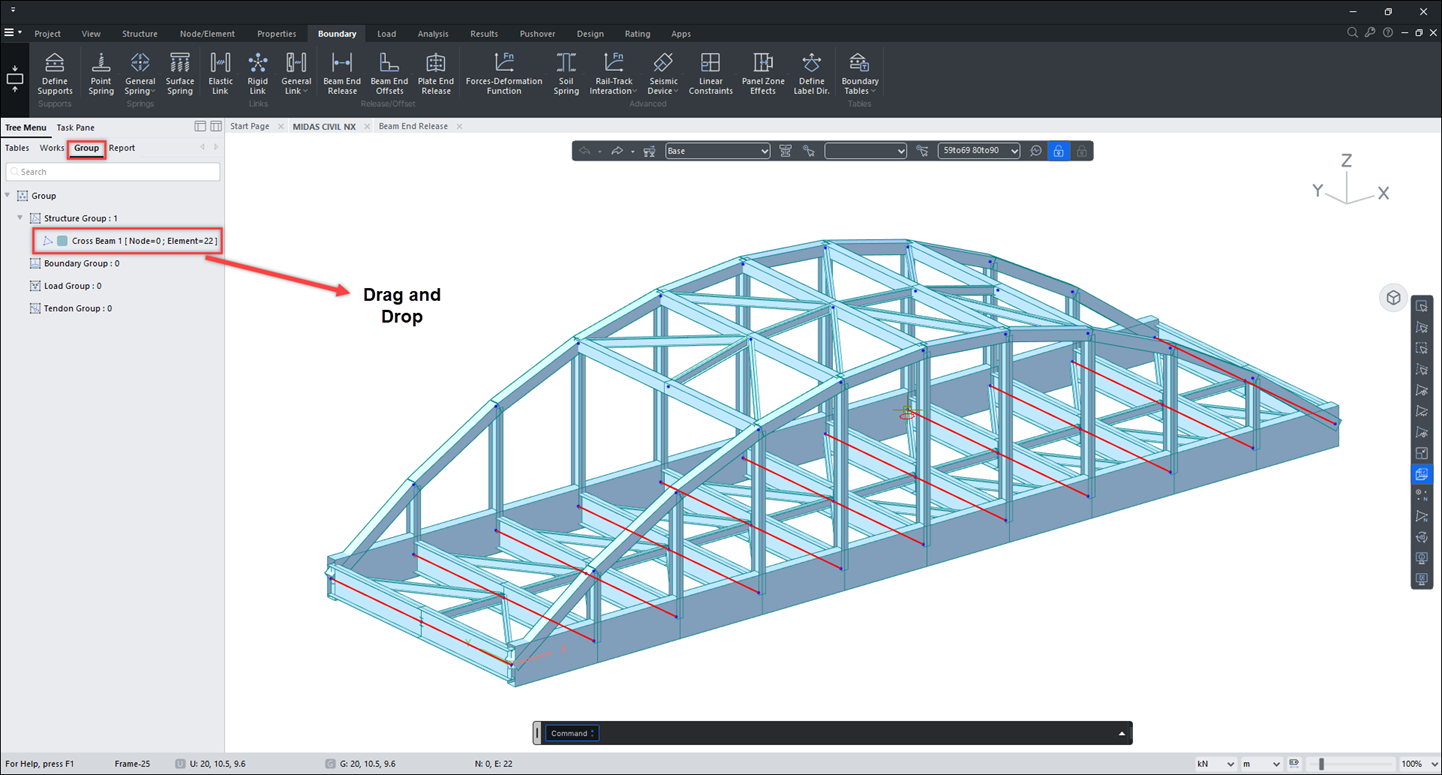Open Beam End Release tool

tap(342, 73)
